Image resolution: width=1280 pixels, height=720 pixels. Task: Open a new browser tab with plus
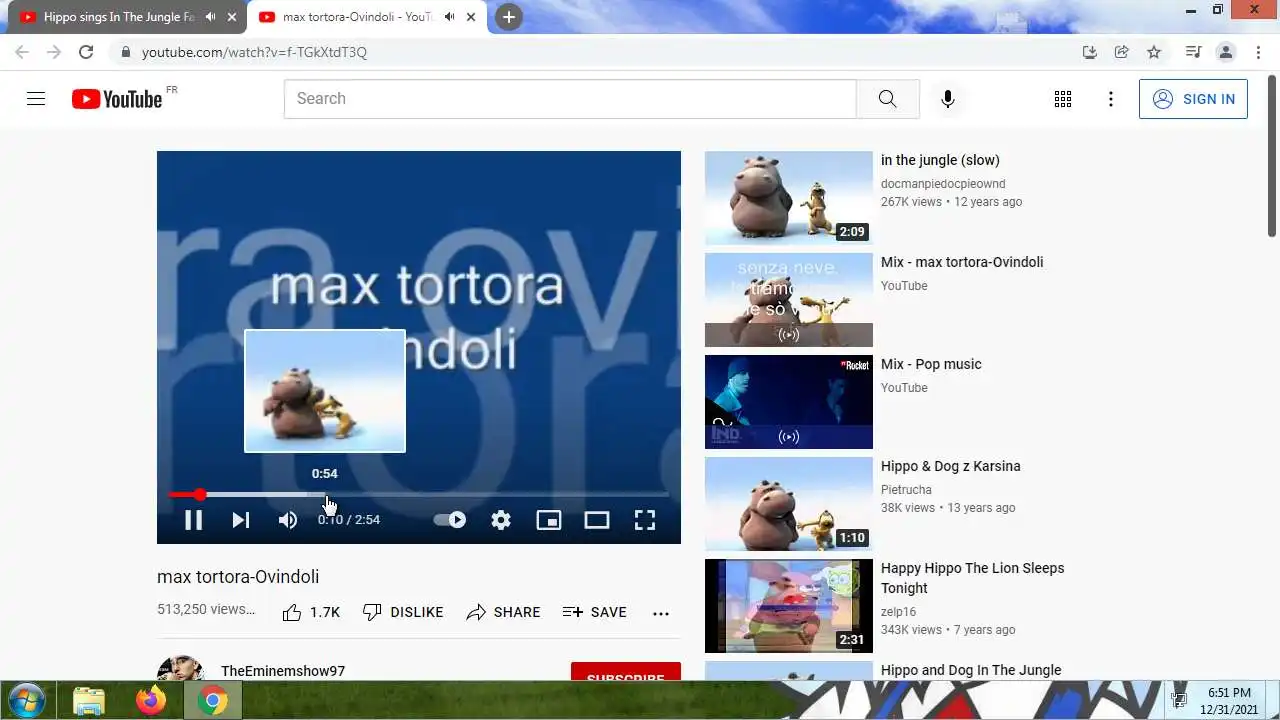coord(509,17)
